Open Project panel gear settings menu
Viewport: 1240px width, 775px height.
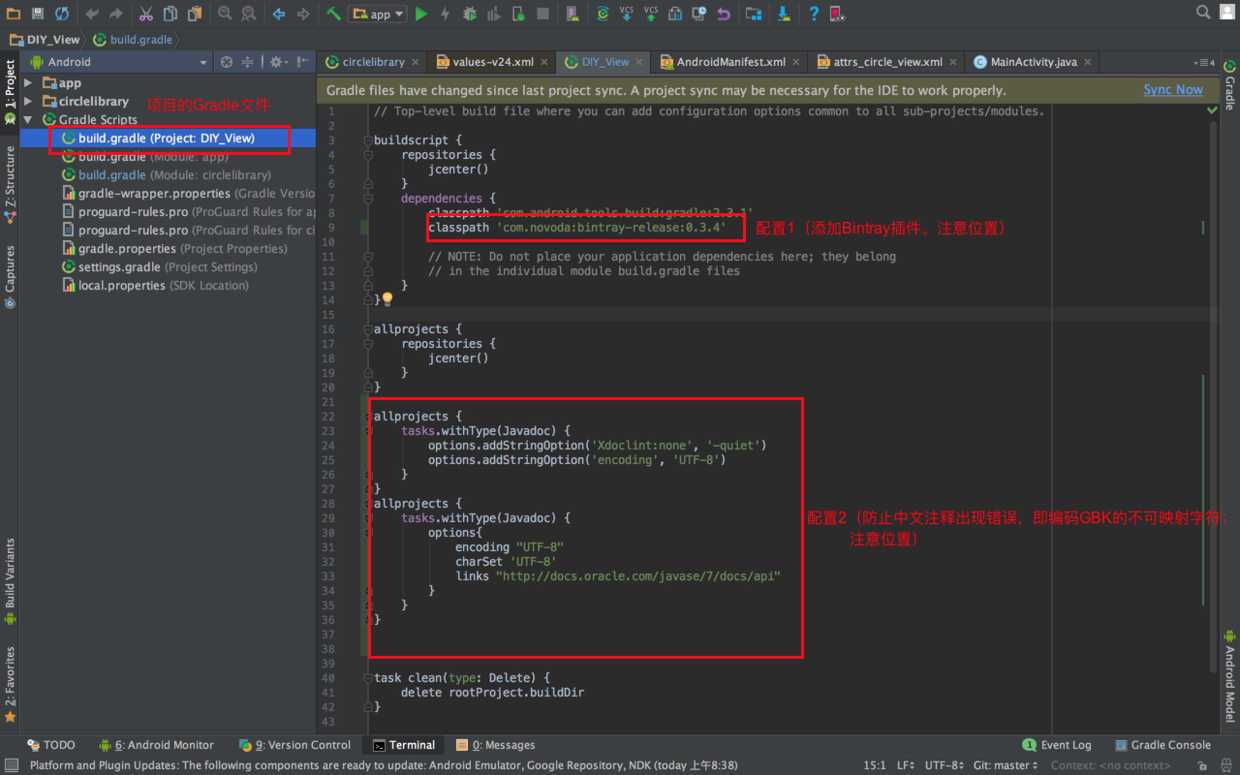point(278,62)
